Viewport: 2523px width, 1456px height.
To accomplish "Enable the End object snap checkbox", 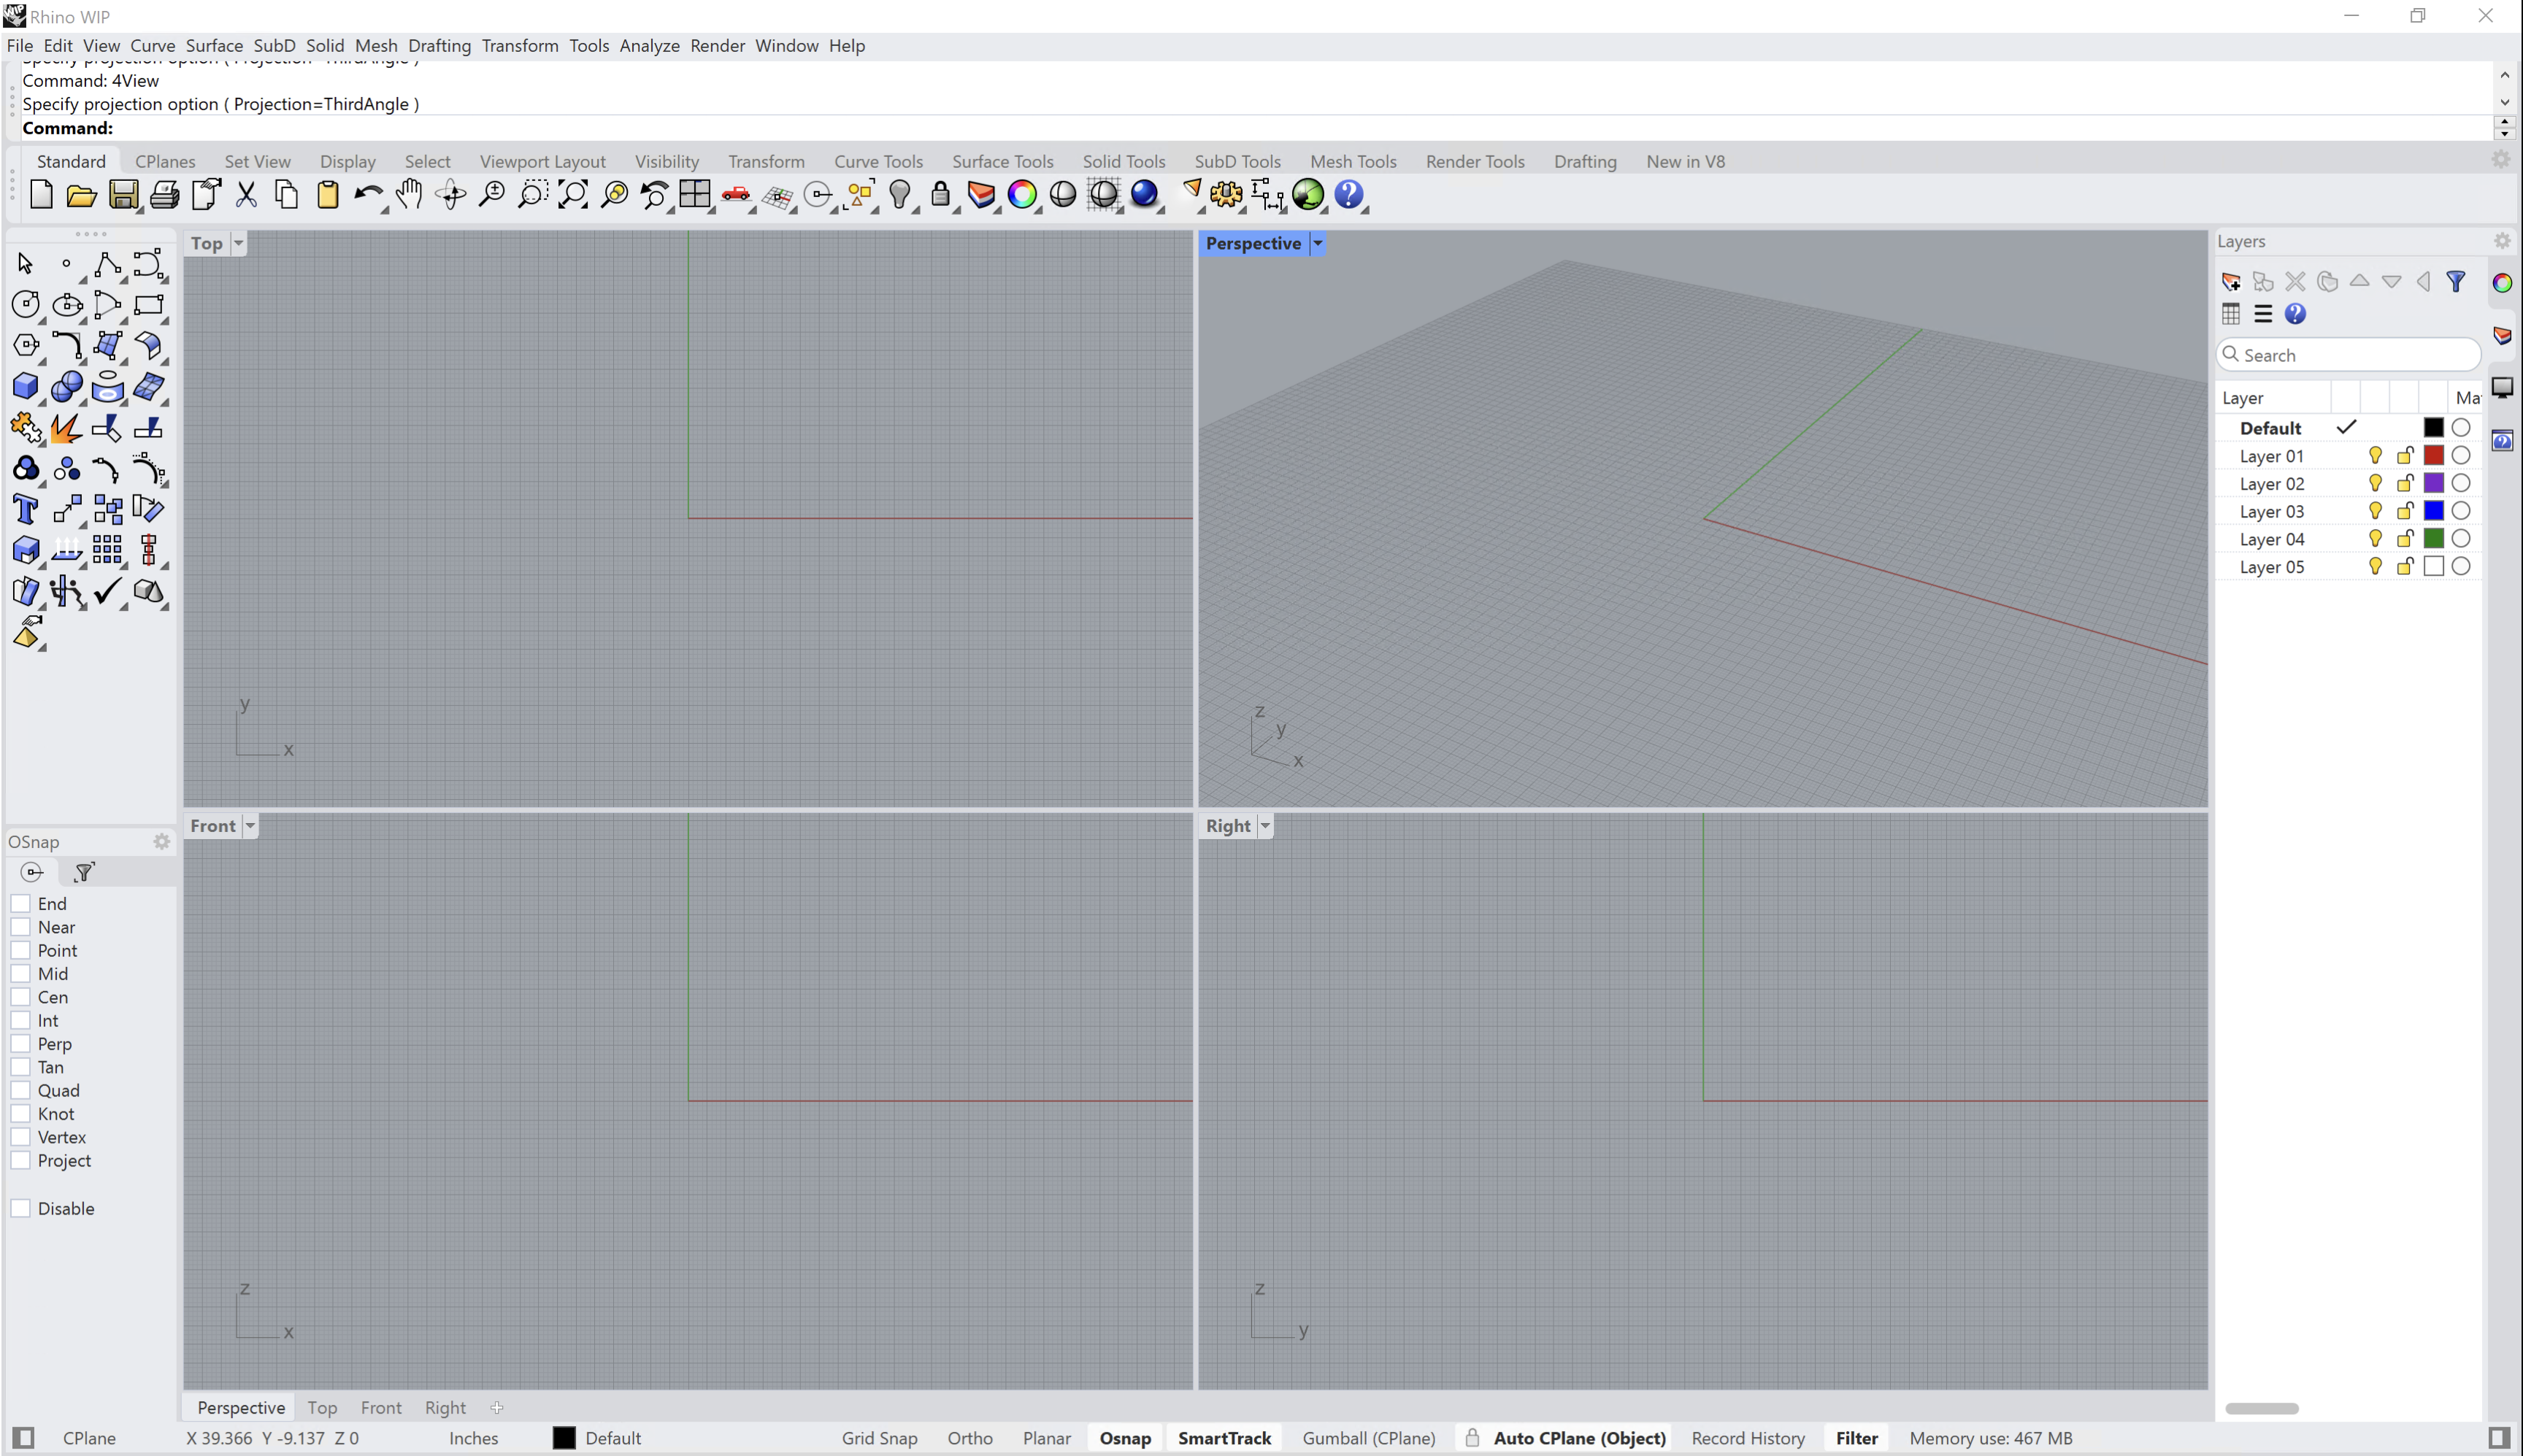I will coord(21,903).
